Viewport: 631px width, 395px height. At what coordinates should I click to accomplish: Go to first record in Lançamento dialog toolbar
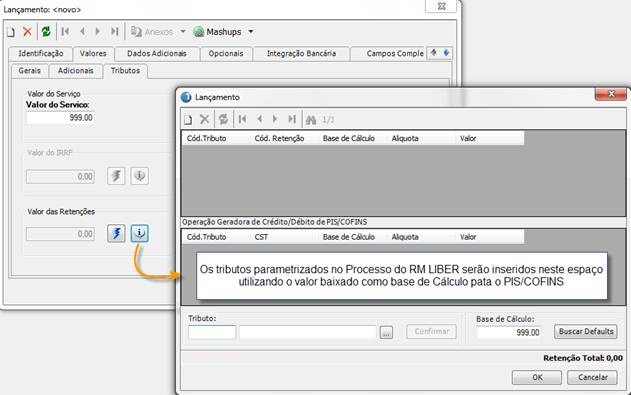[x=242, y=119]
